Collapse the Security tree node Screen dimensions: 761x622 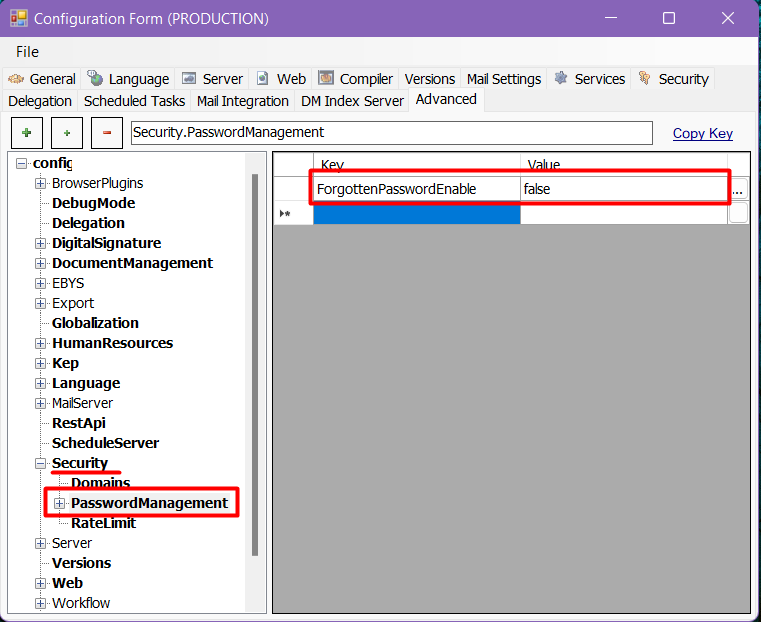[x=41, y=463]
